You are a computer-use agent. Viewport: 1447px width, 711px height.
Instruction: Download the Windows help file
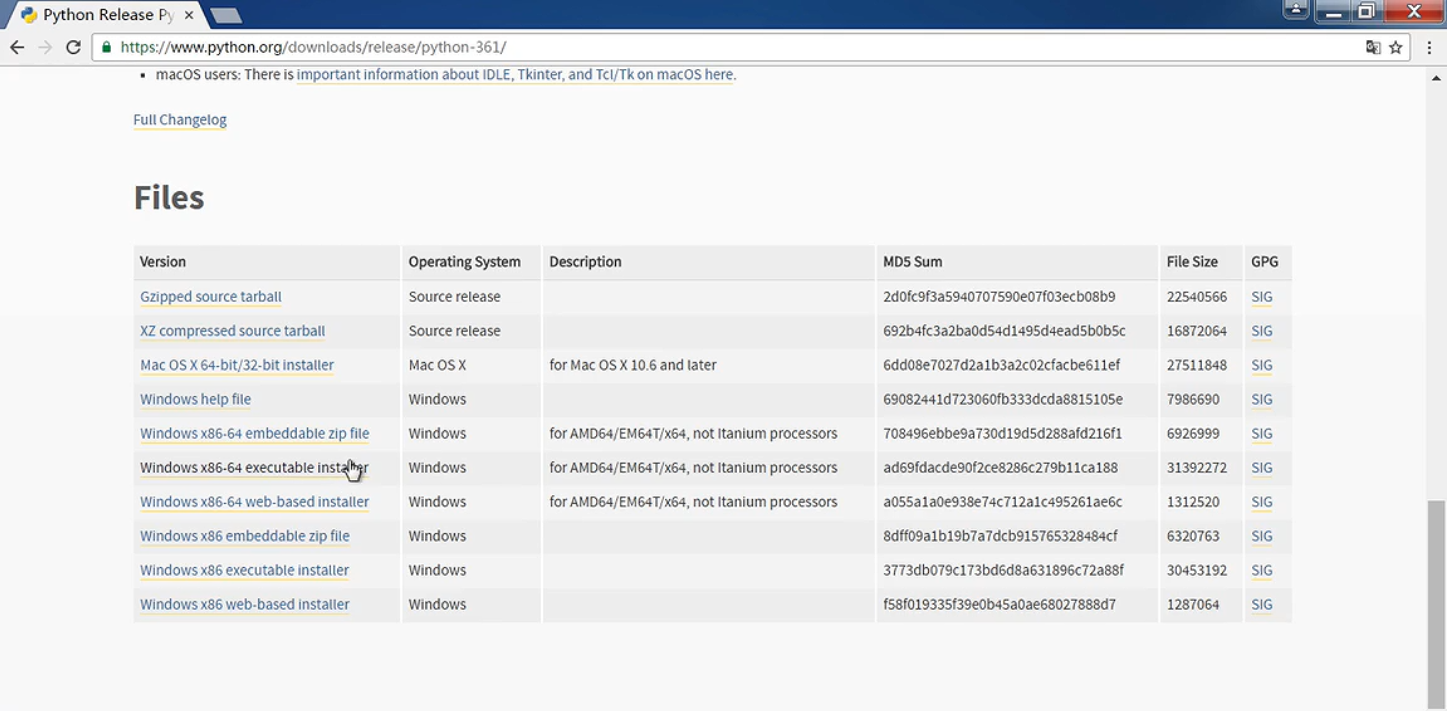pyautogui.click(x=196, y=399)
